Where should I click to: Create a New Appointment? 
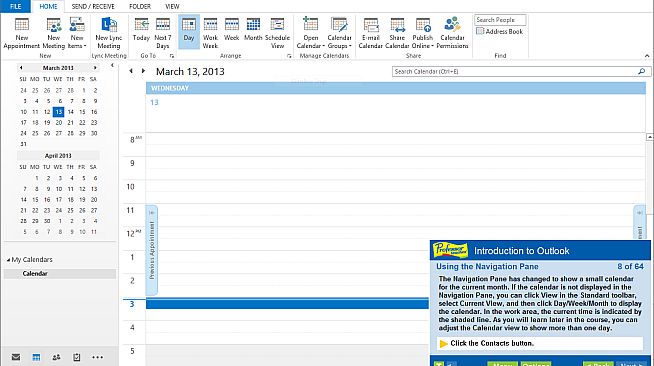(x=22, y=33)
